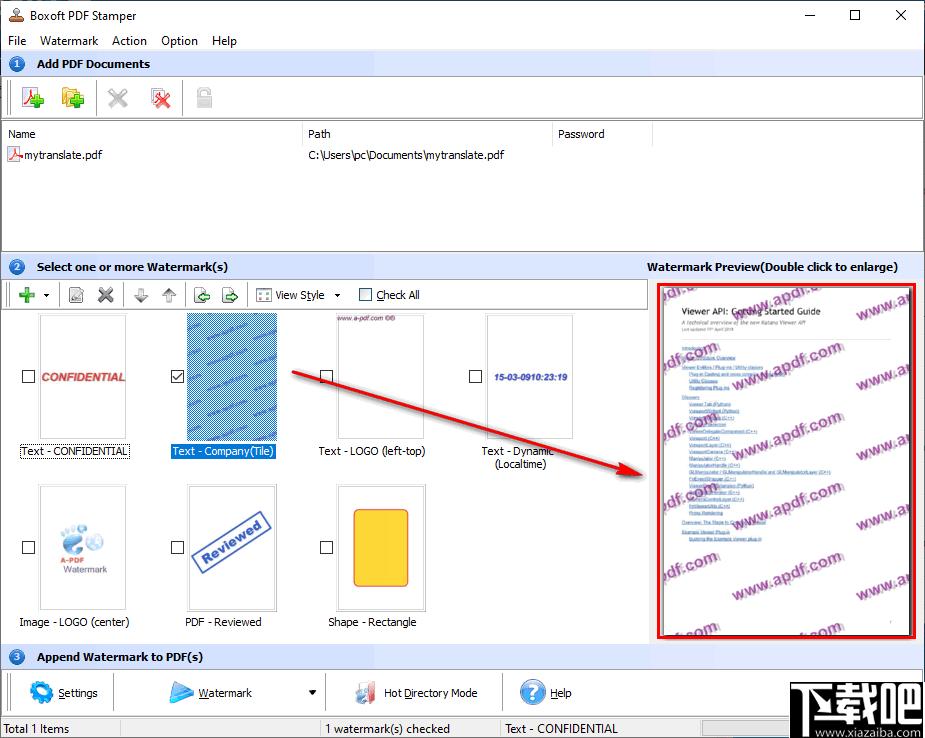Click the padlock password icon
Viewport: 925px width, 738px height.
point(204,98)
